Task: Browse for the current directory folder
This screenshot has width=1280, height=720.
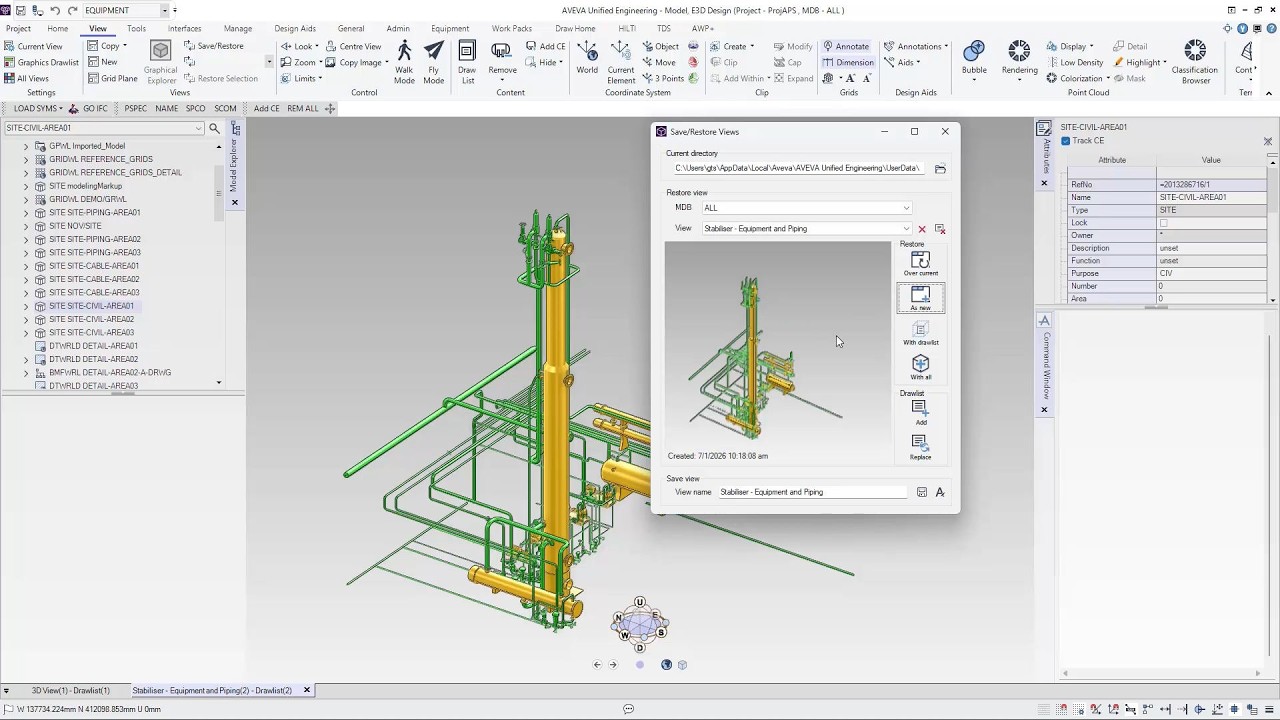Action: click(x=940, y=169)
